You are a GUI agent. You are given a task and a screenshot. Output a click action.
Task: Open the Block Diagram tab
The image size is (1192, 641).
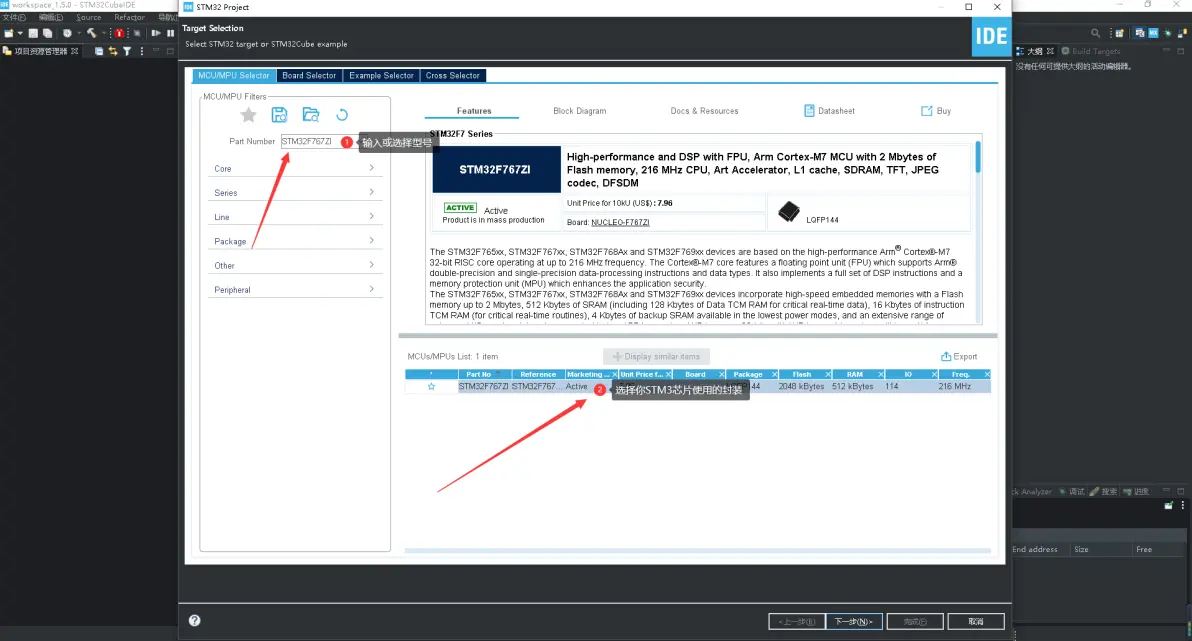coord(579,111)
